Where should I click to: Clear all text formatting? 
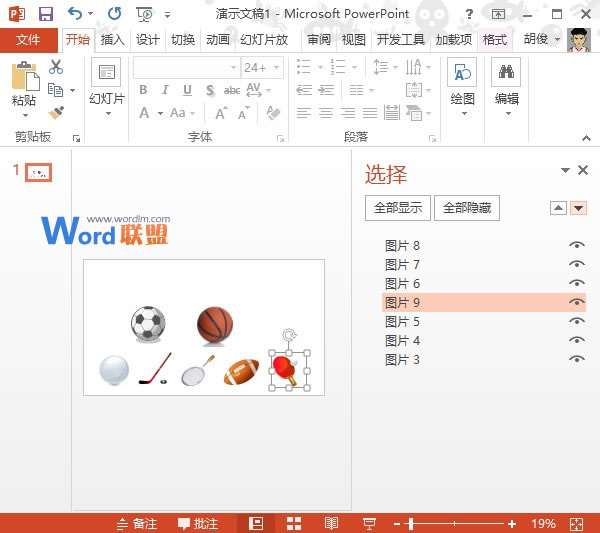point(273,113)
